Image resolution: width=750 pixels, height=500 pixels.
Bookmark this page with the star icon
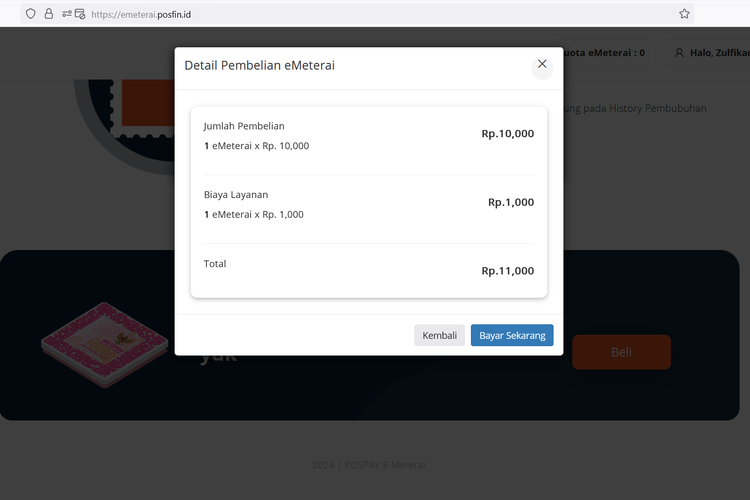click(x=684, y=14)
